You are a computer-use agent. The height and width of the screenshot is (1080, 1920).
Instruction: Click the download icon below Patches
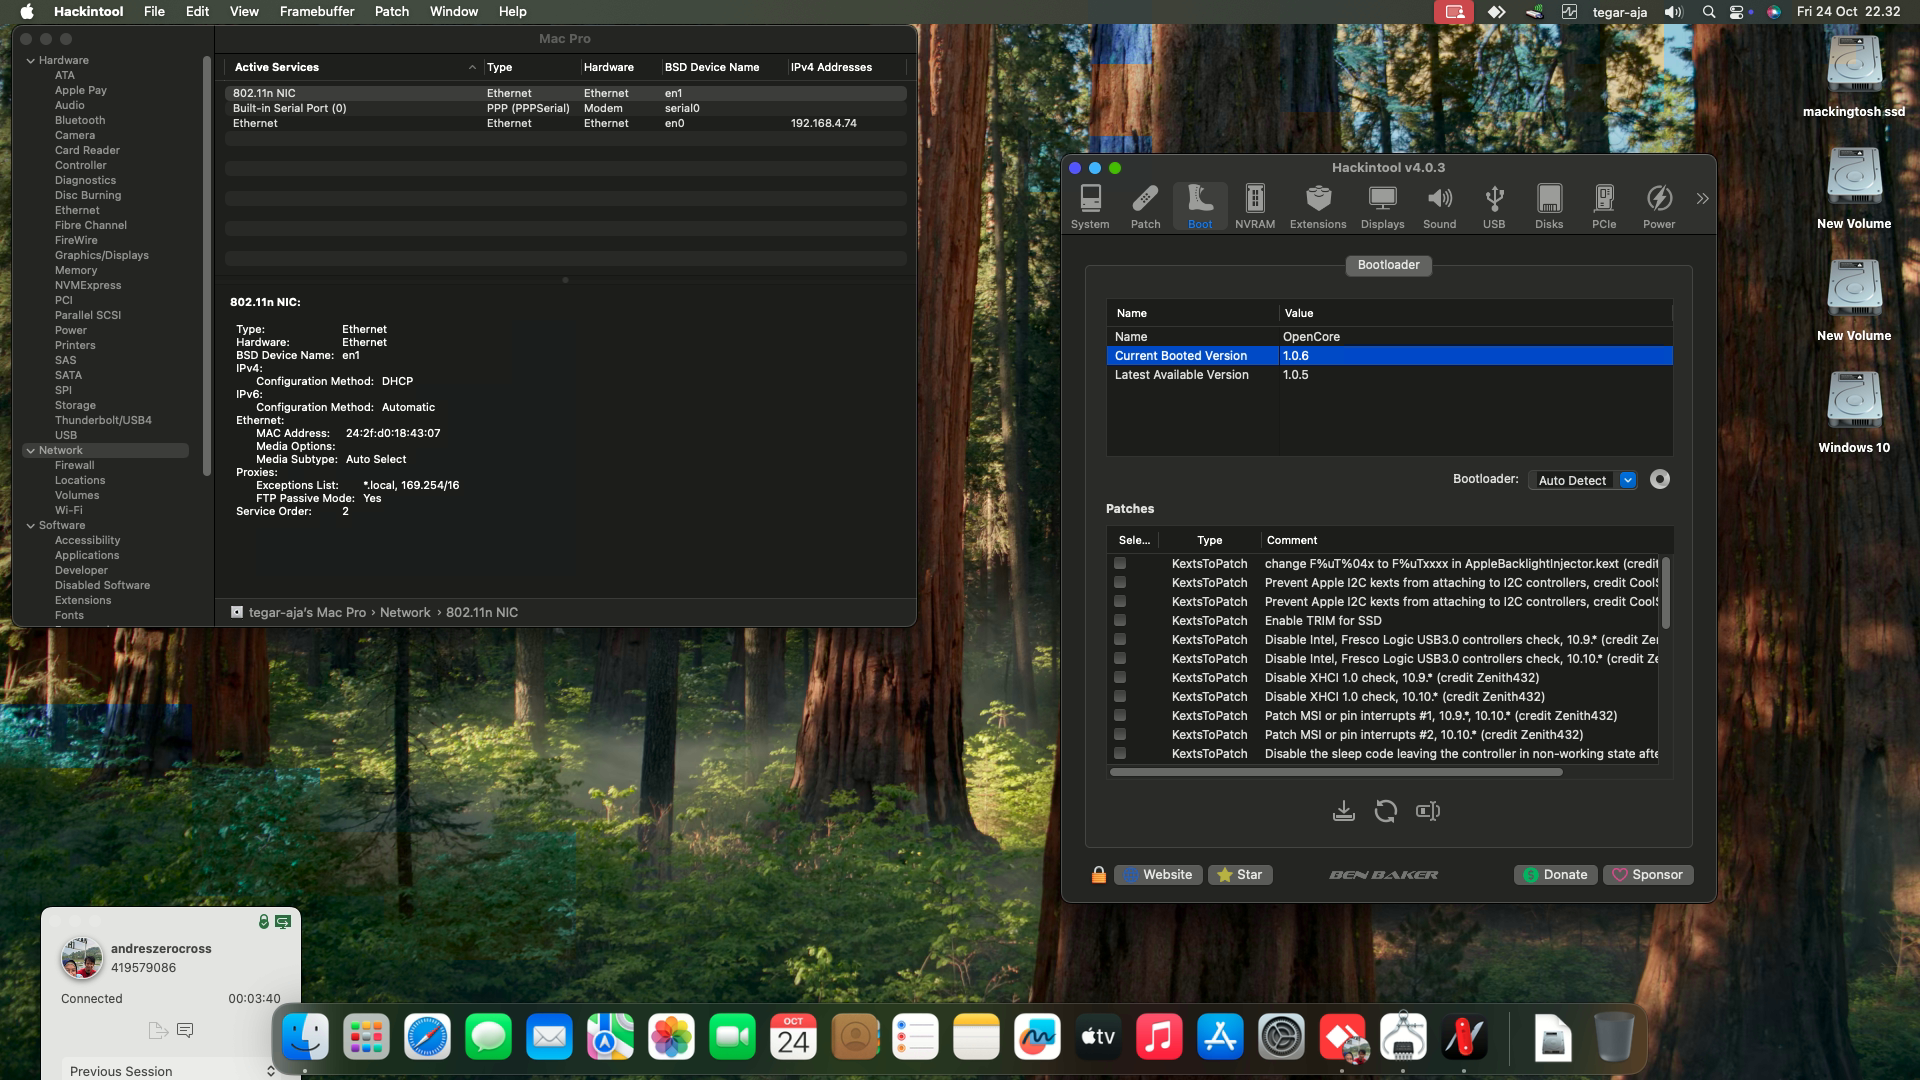1344,811
